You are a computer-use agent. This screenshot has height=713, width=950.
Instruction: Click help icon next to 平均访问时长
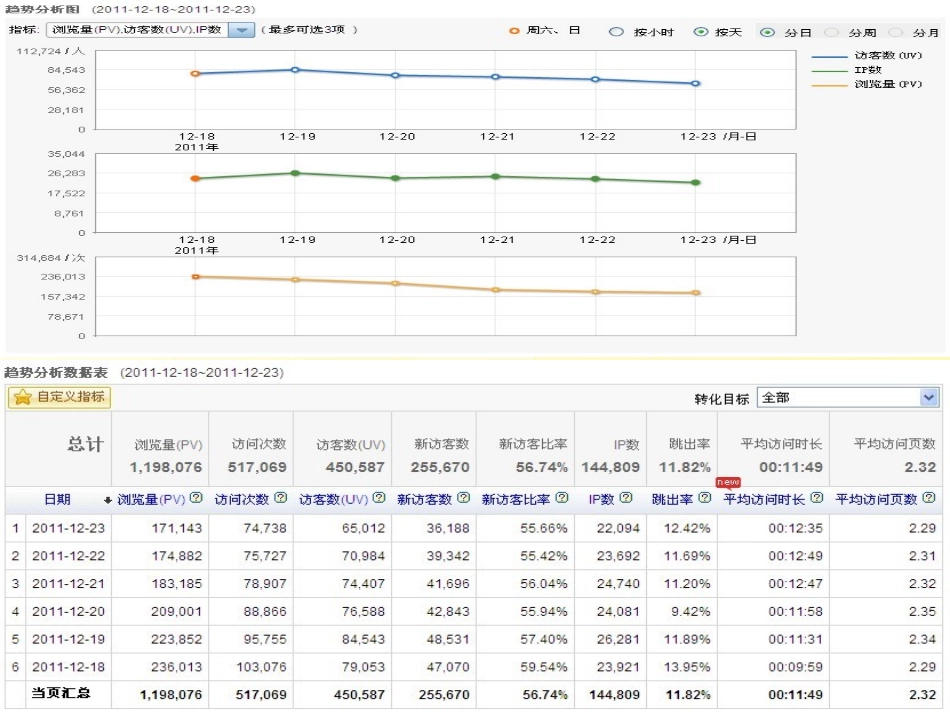[x=817, y=498]
